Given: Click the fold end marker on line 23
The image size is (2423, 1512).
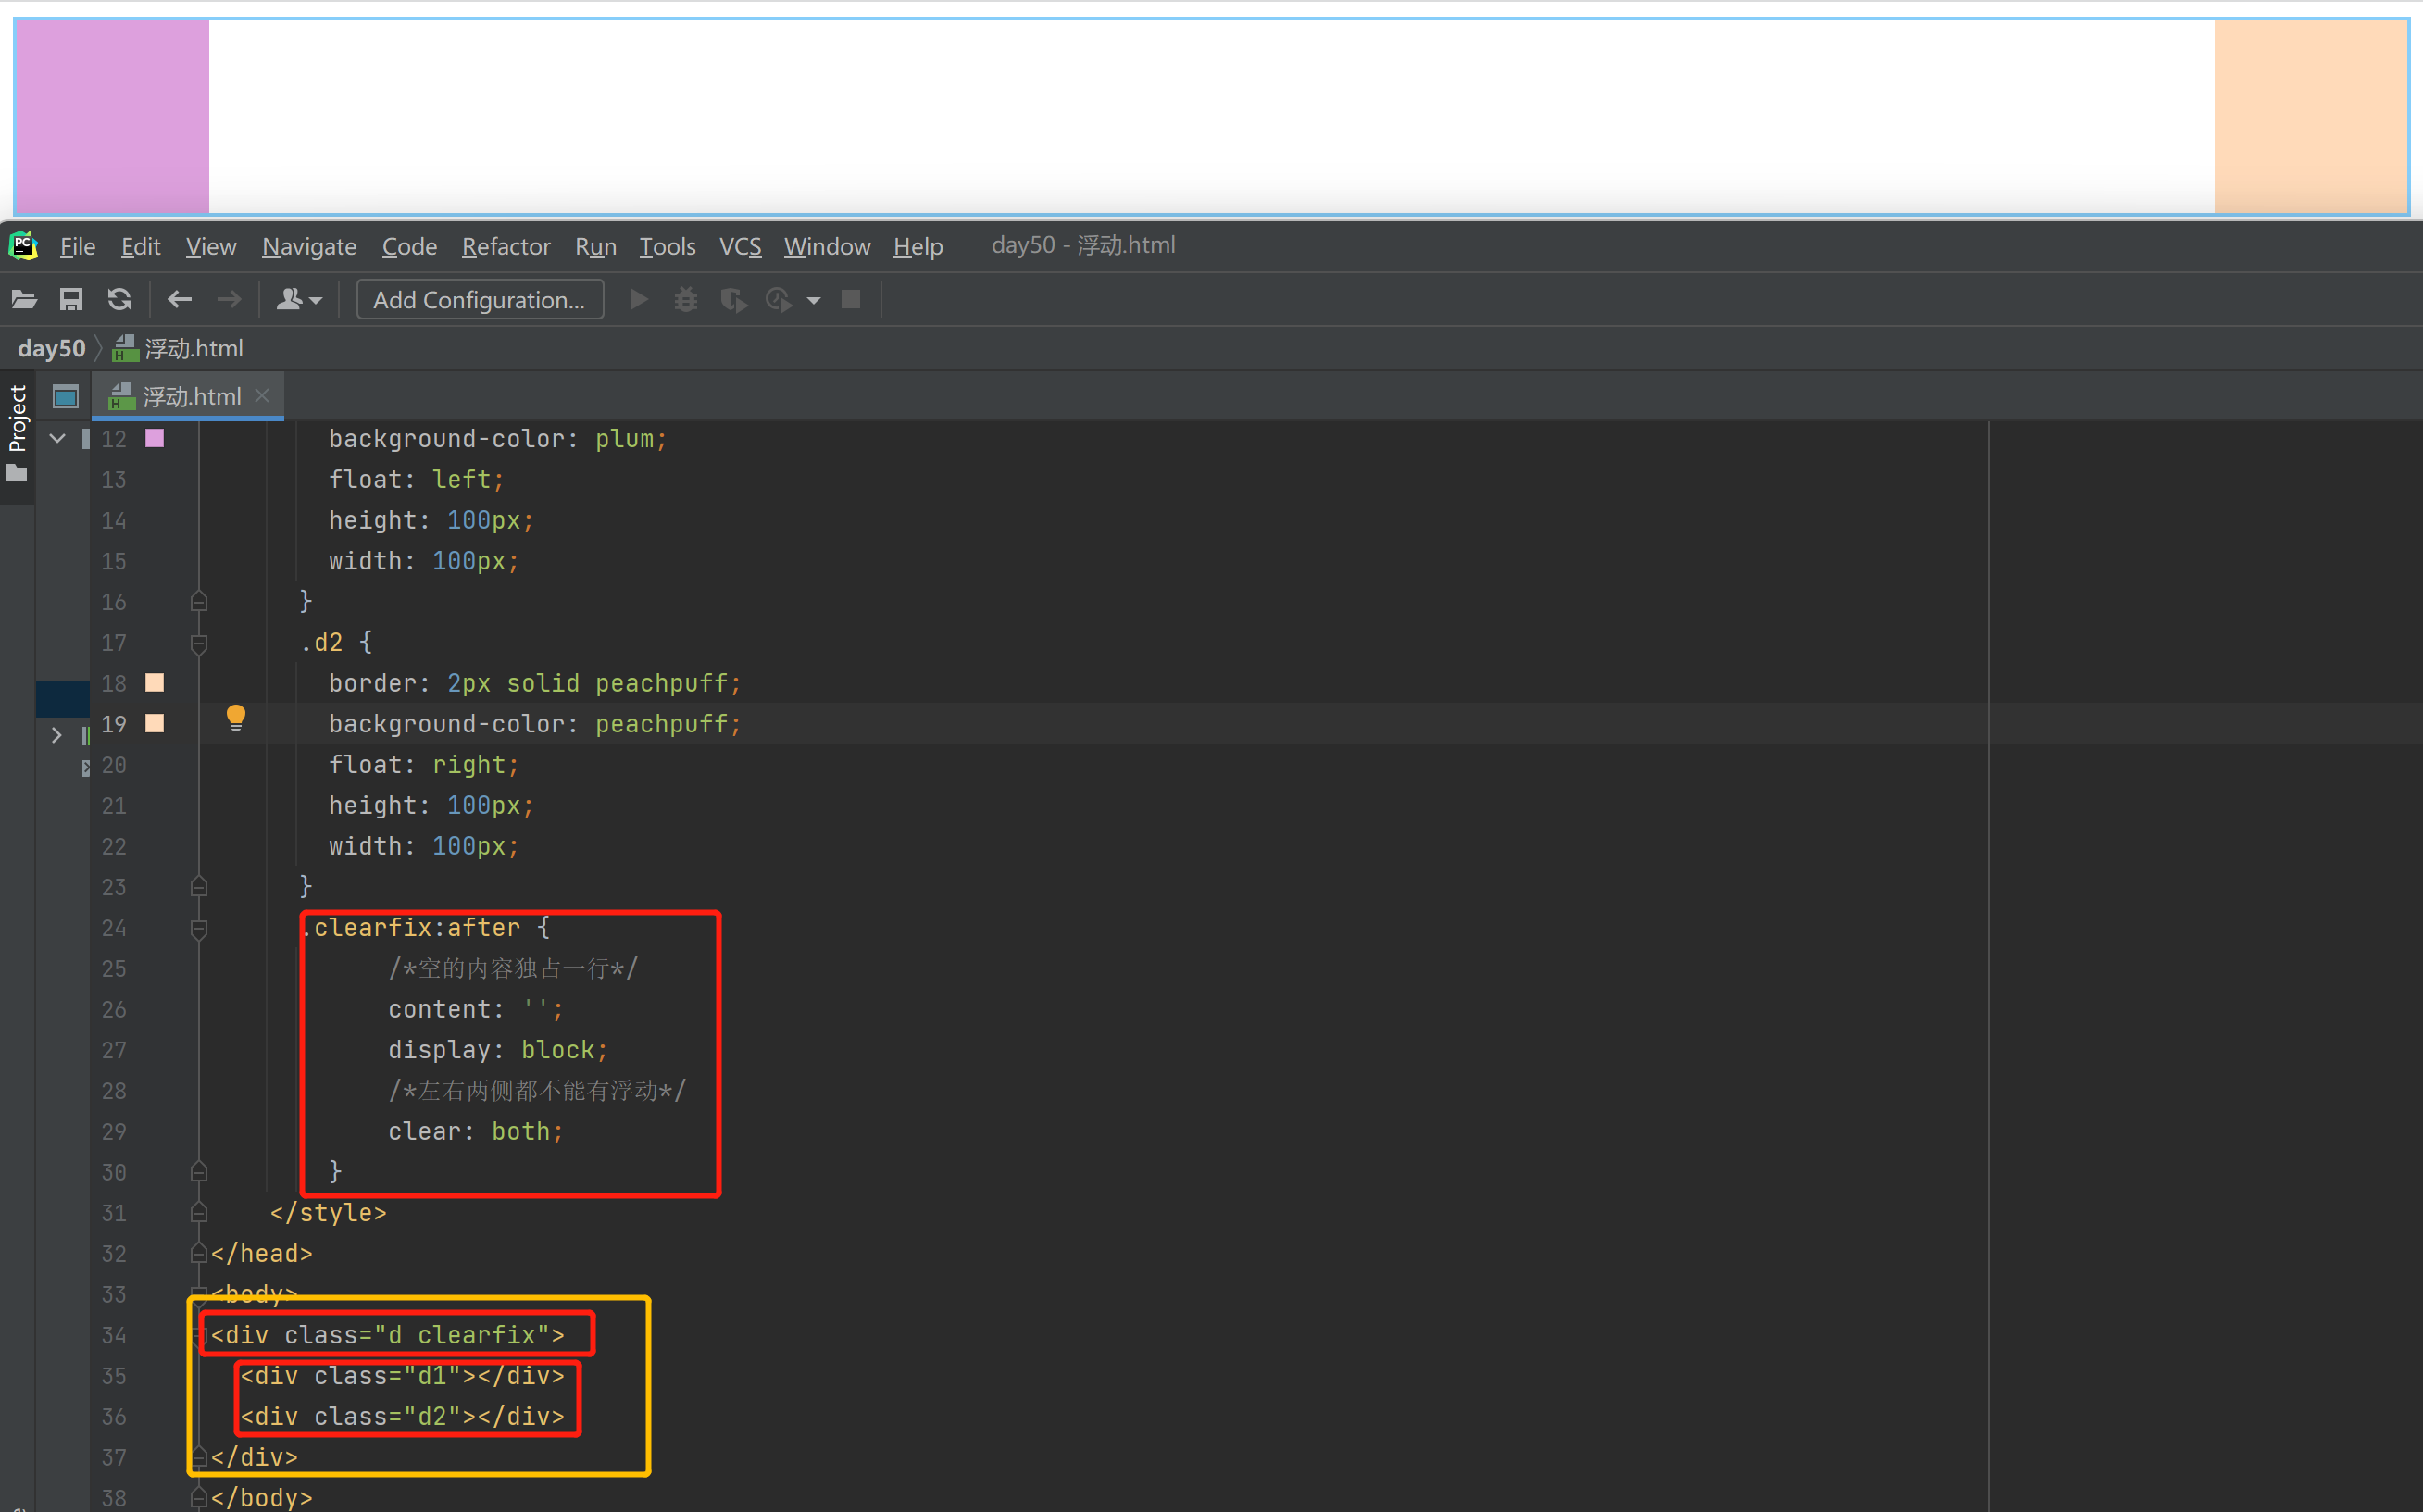Looking at the screenshot, I should click(x=199, y=887).
